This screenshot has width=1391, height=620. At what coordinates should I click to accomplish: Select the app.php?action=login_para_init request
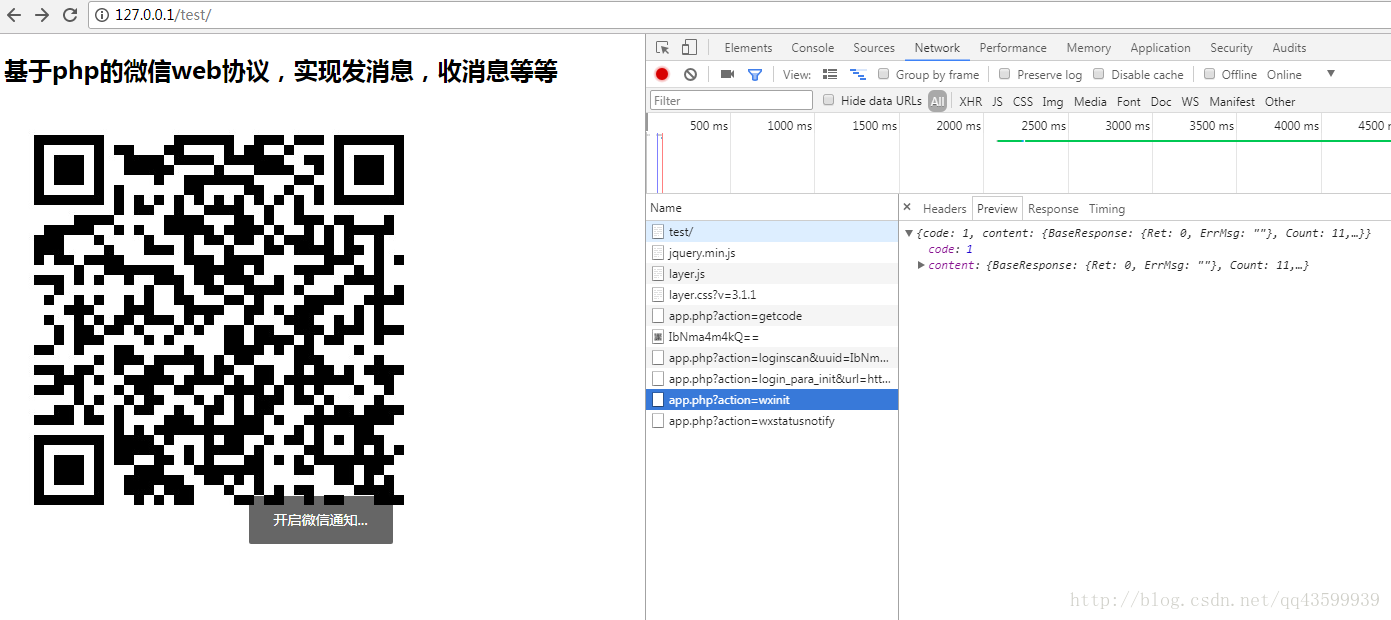[771, 379]
